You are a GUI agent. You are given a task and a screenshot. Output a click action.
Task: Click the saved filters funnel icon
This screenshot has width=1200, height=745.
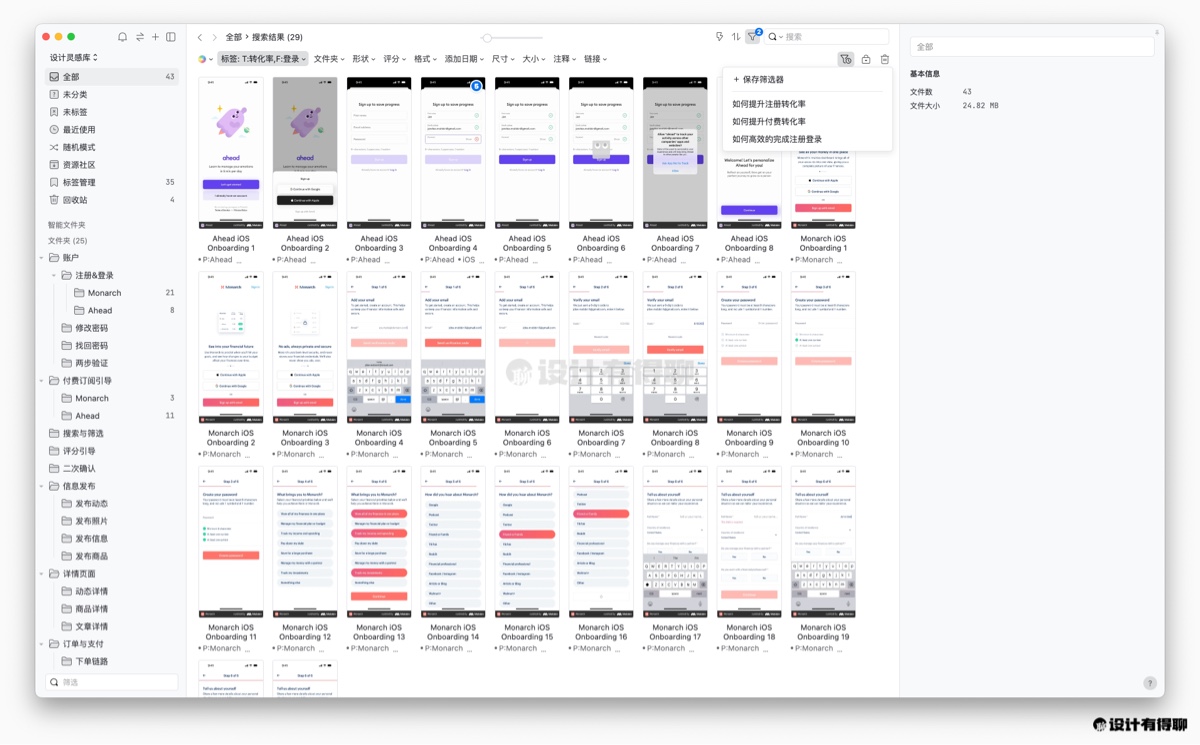click(x=846, y=59)
